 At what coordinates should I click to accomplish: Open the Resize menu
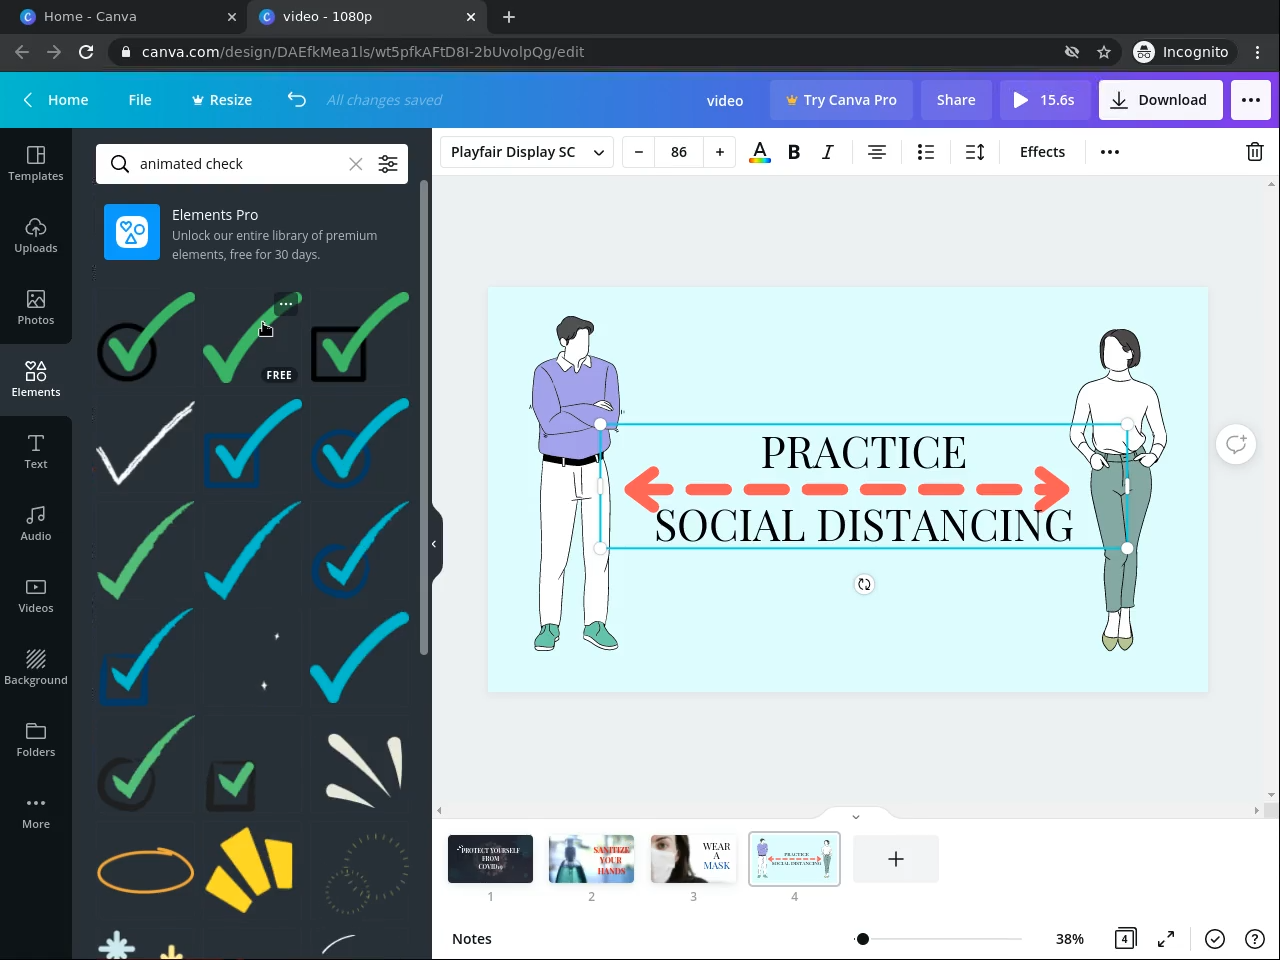pos(222,100)
